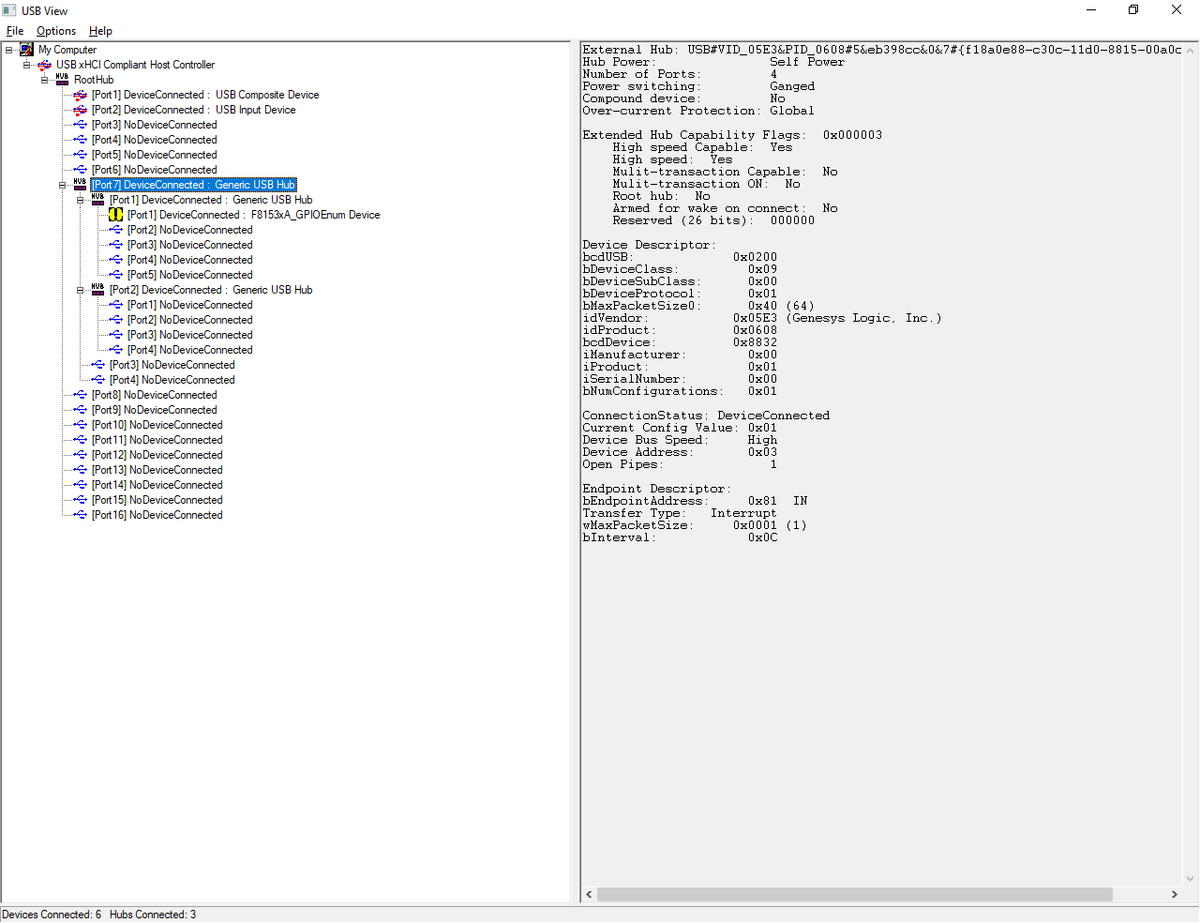Select F8153xA_GPIOEnum Device entry
Image resolution: width=1200 pixels, height=923 pixels.
point(254,214)
